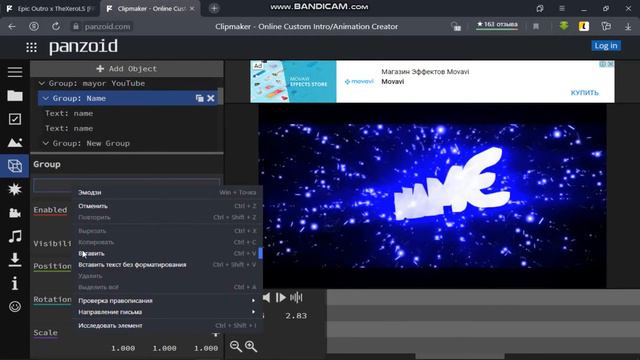Close the Clipmaker browser tab

192,8
